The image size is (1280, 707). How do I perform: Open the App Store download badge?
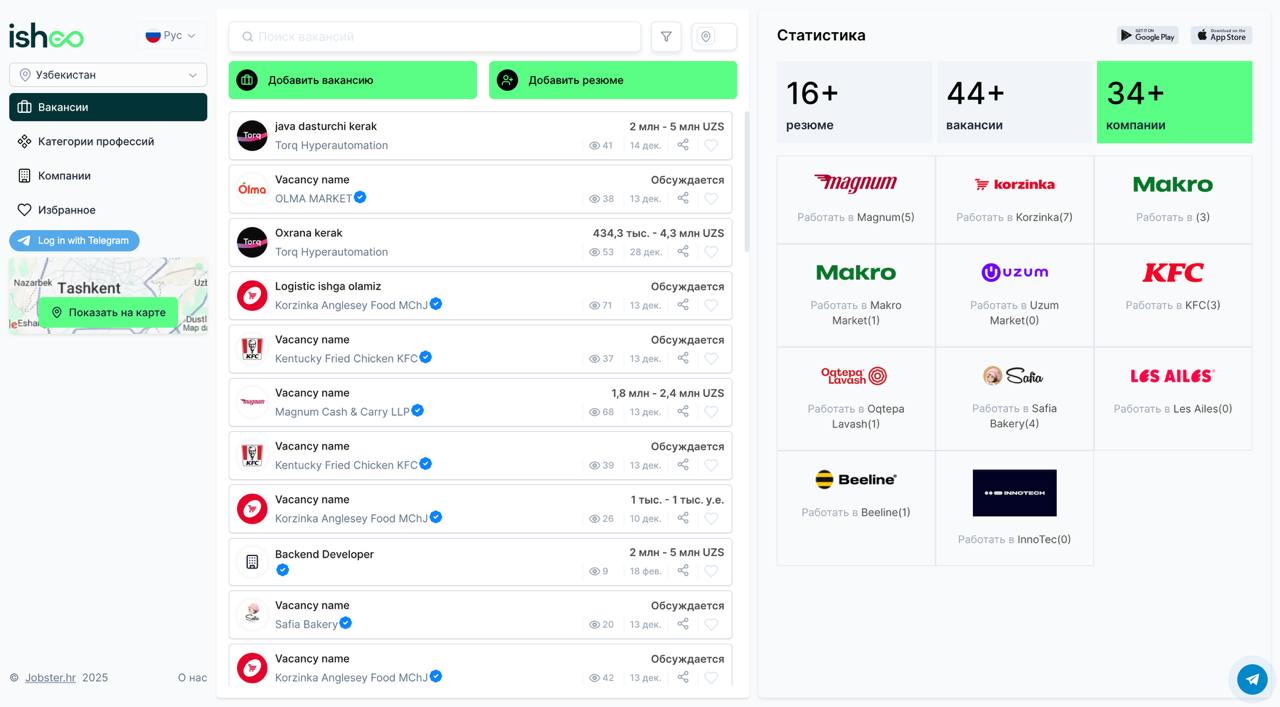1221,36
